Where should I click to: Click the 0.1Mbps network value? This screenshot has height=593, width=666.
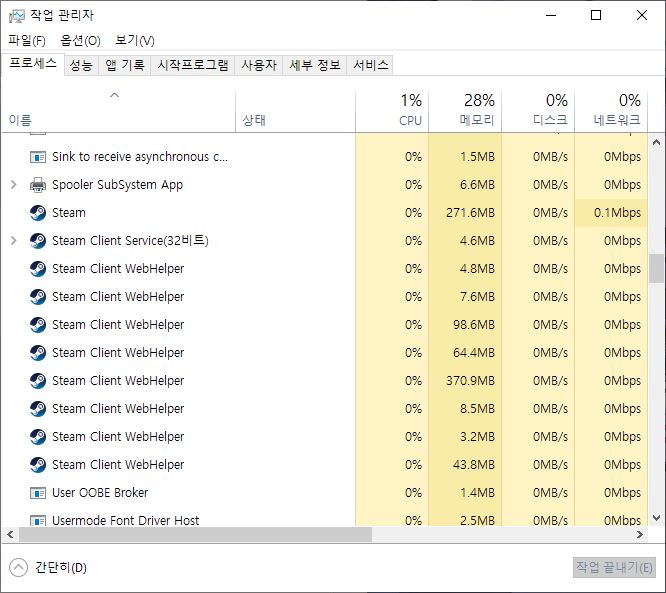coord(617,213)
